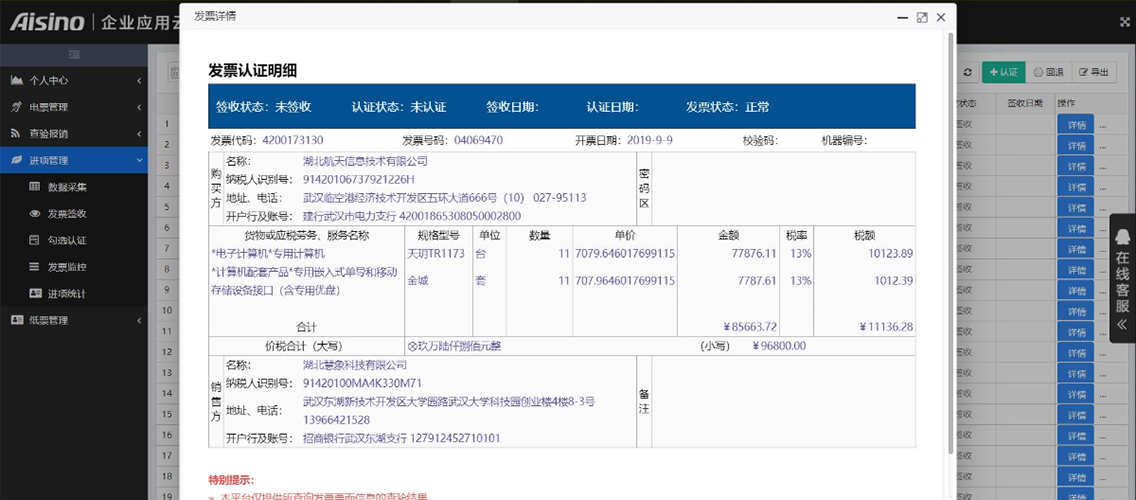The width and height of the screenshot is (1136, 500).
Task: Collapse the sidebar with the hamburger icon
Action: click(x=74, y=54)
